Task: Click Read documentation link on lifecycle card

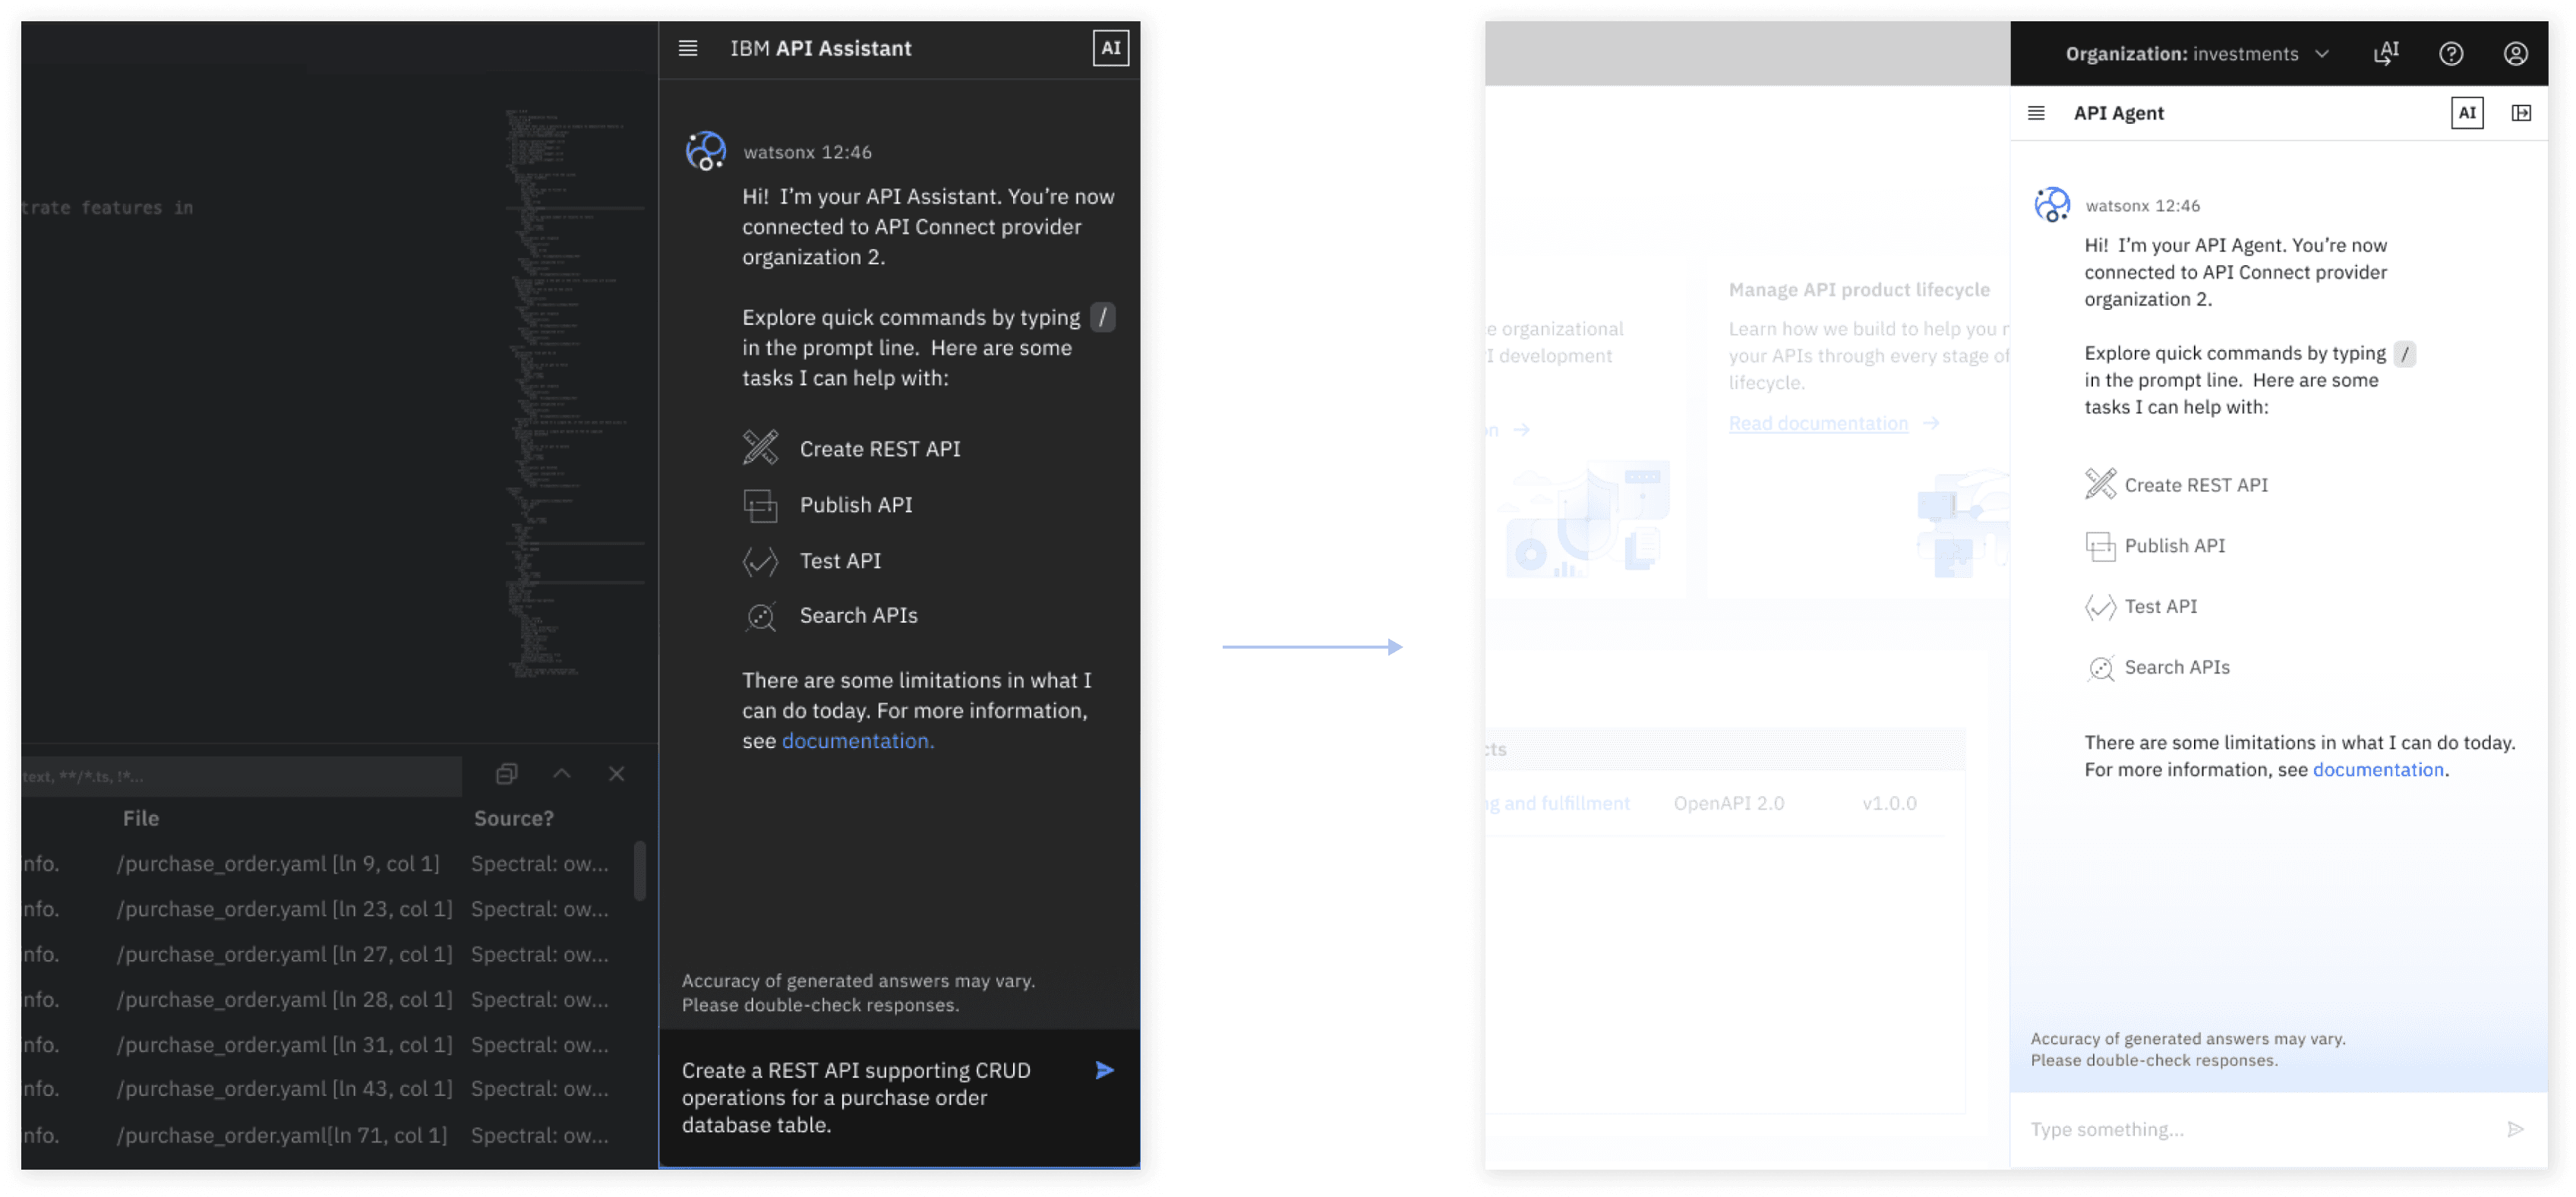Action: (1817, 423)
